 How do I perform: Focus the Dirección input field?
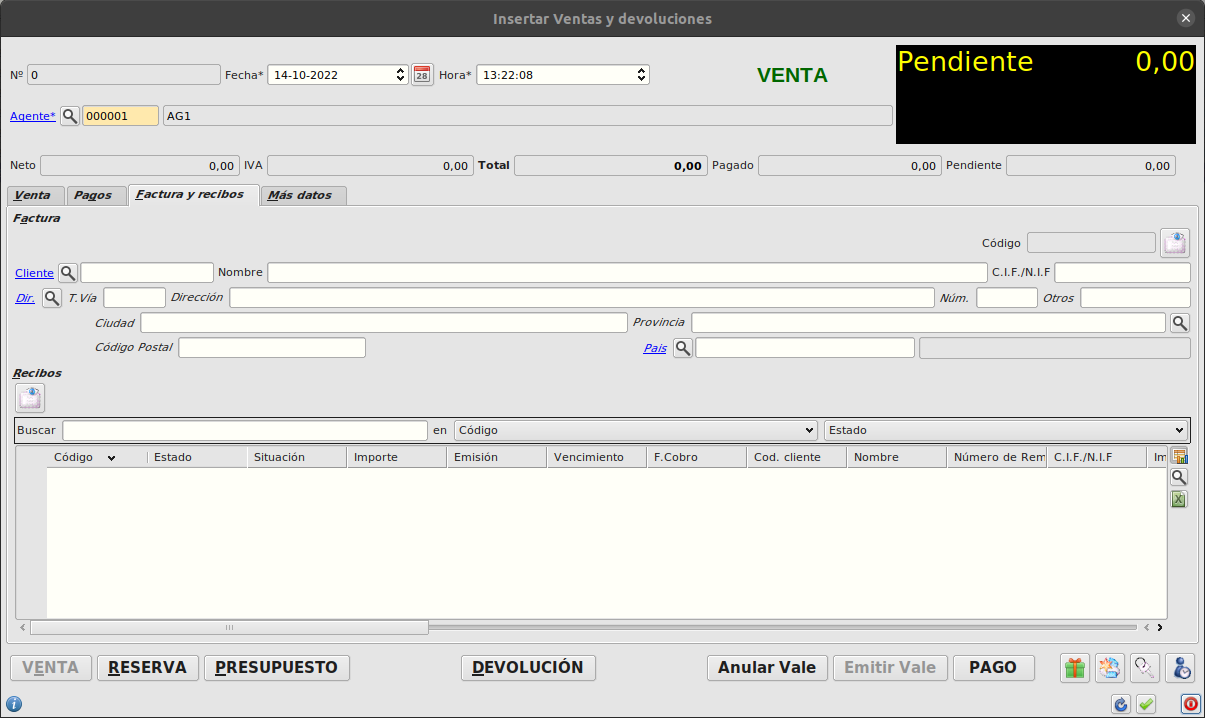point(582,298)
